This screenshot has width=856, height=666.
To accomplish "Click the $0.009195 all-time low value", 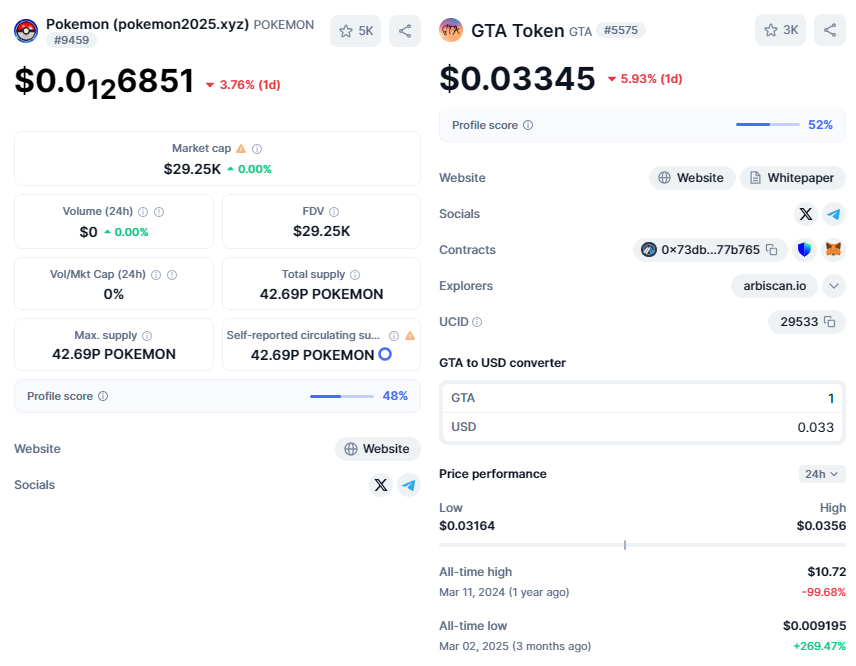I will 815,626.
